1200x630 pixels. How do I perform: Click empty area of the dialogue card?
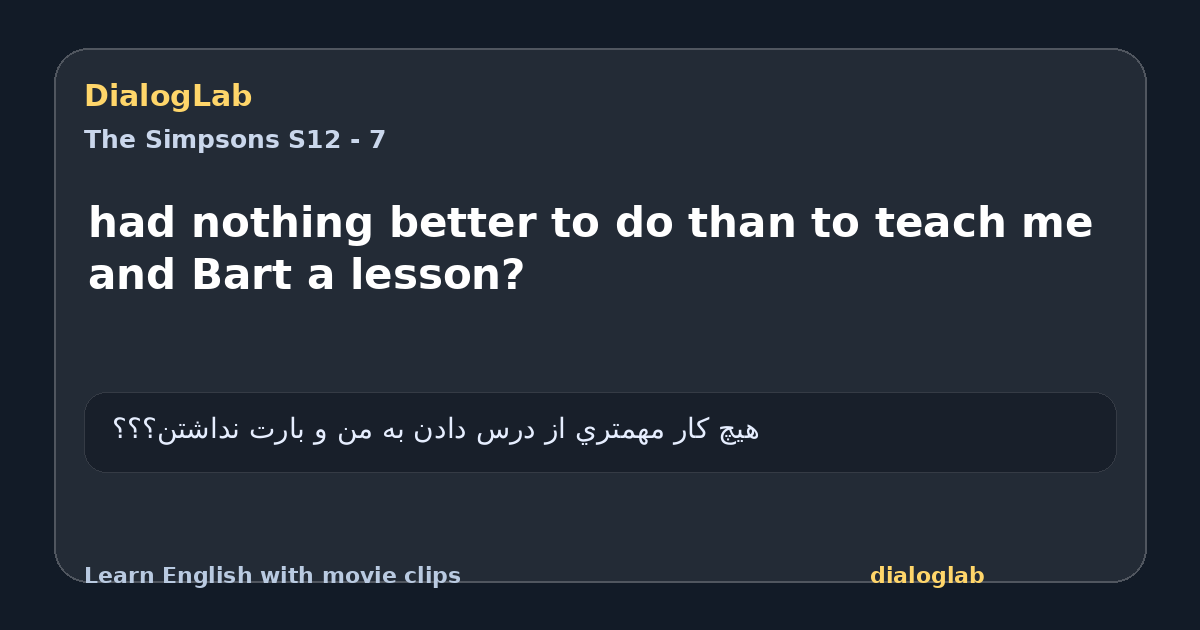(600, 520)
